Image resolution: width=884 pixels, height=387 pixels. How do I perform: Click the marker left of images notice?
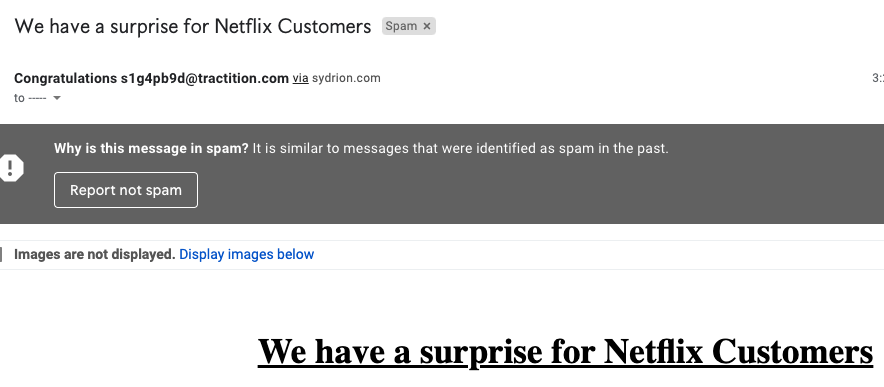tap(1, 254)
